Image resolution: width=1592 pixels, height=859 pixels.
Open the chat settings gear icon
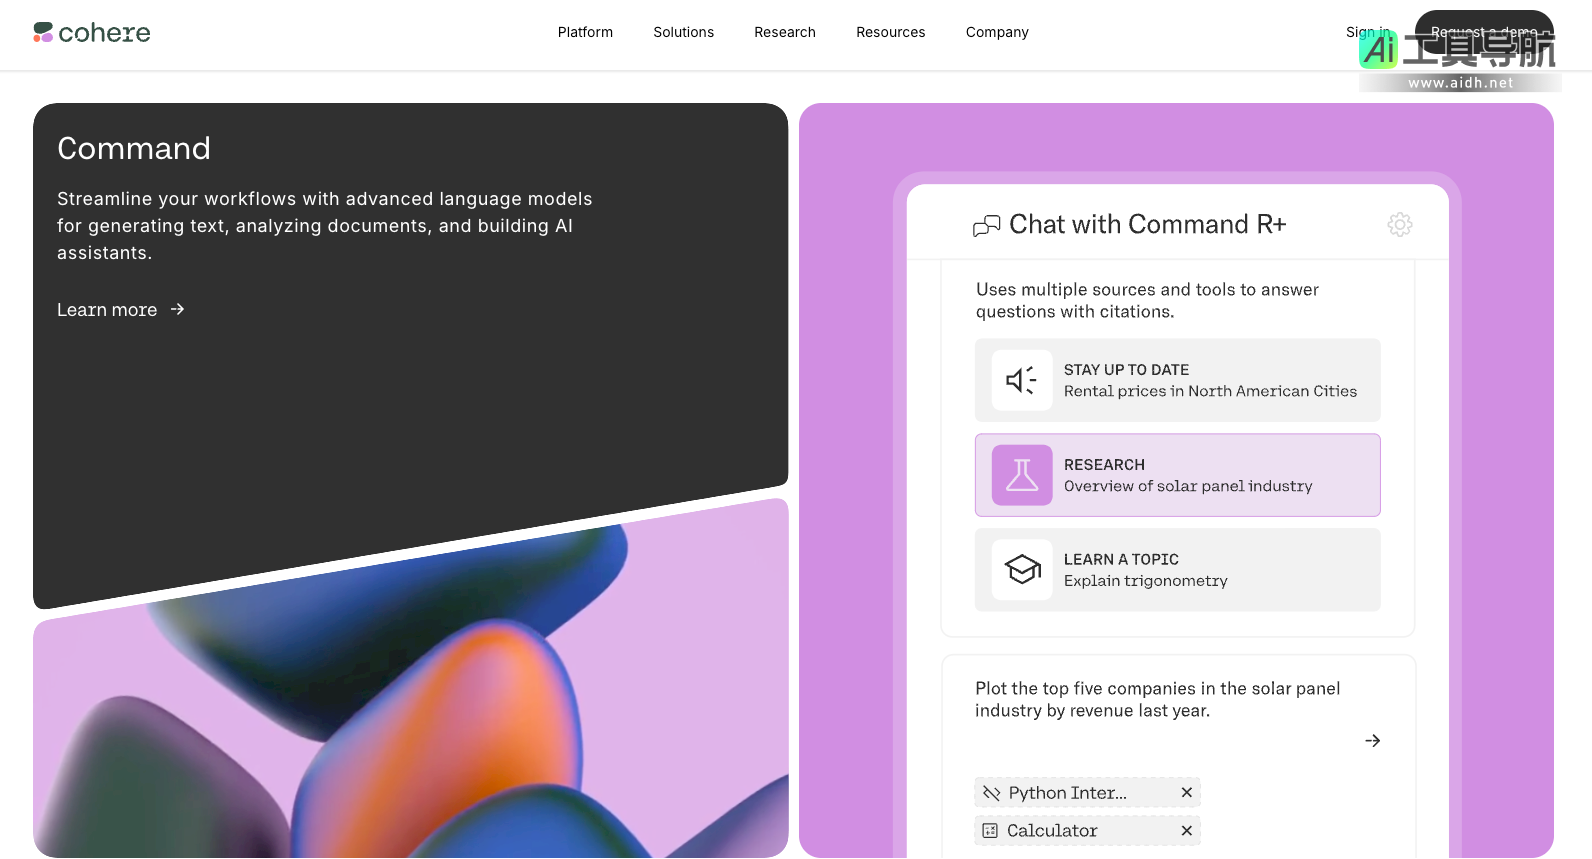(1400, 225)
